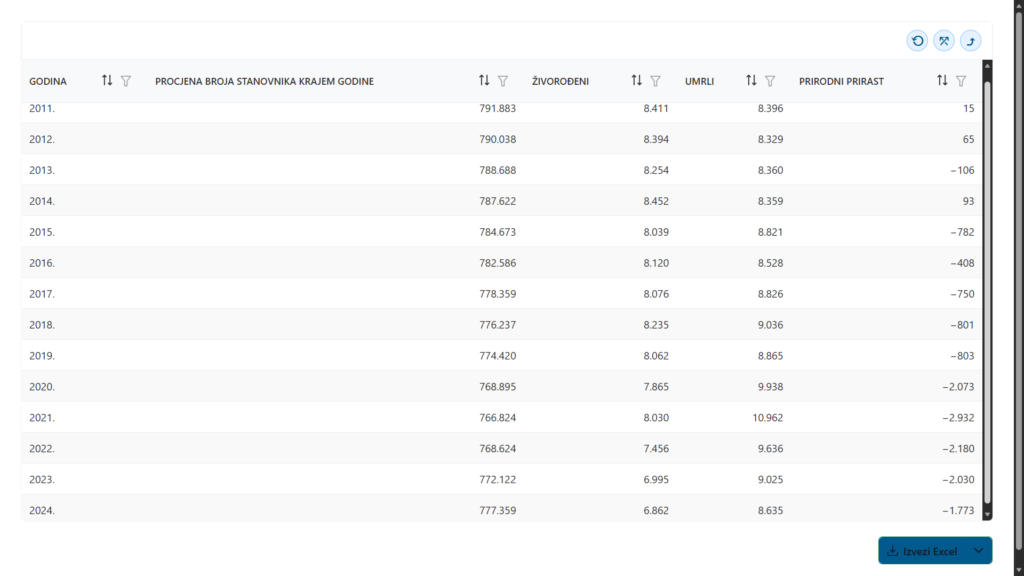Click the curved up-arrow icon button
The image size is (1024, 576).
[970, 41]
